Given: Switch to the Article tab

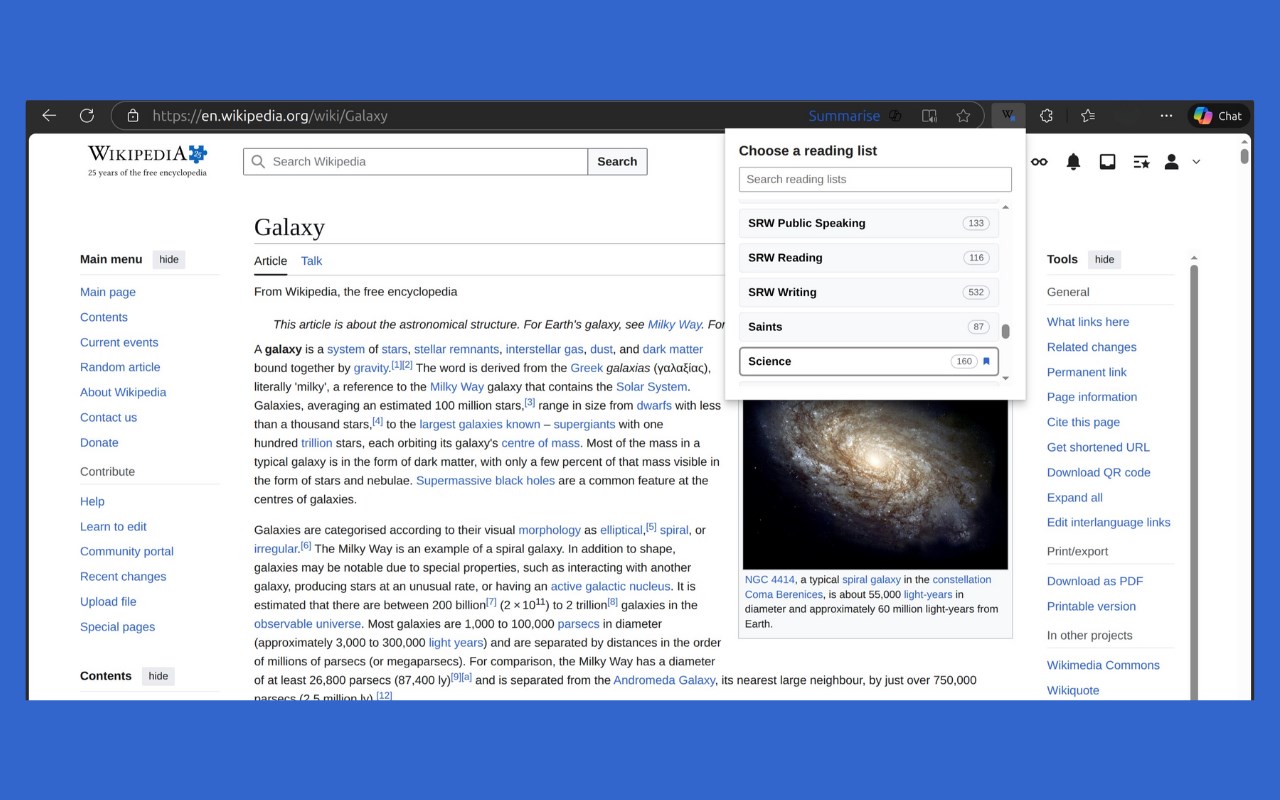Looking at the screenshot, I should click(x=270, y=261).
